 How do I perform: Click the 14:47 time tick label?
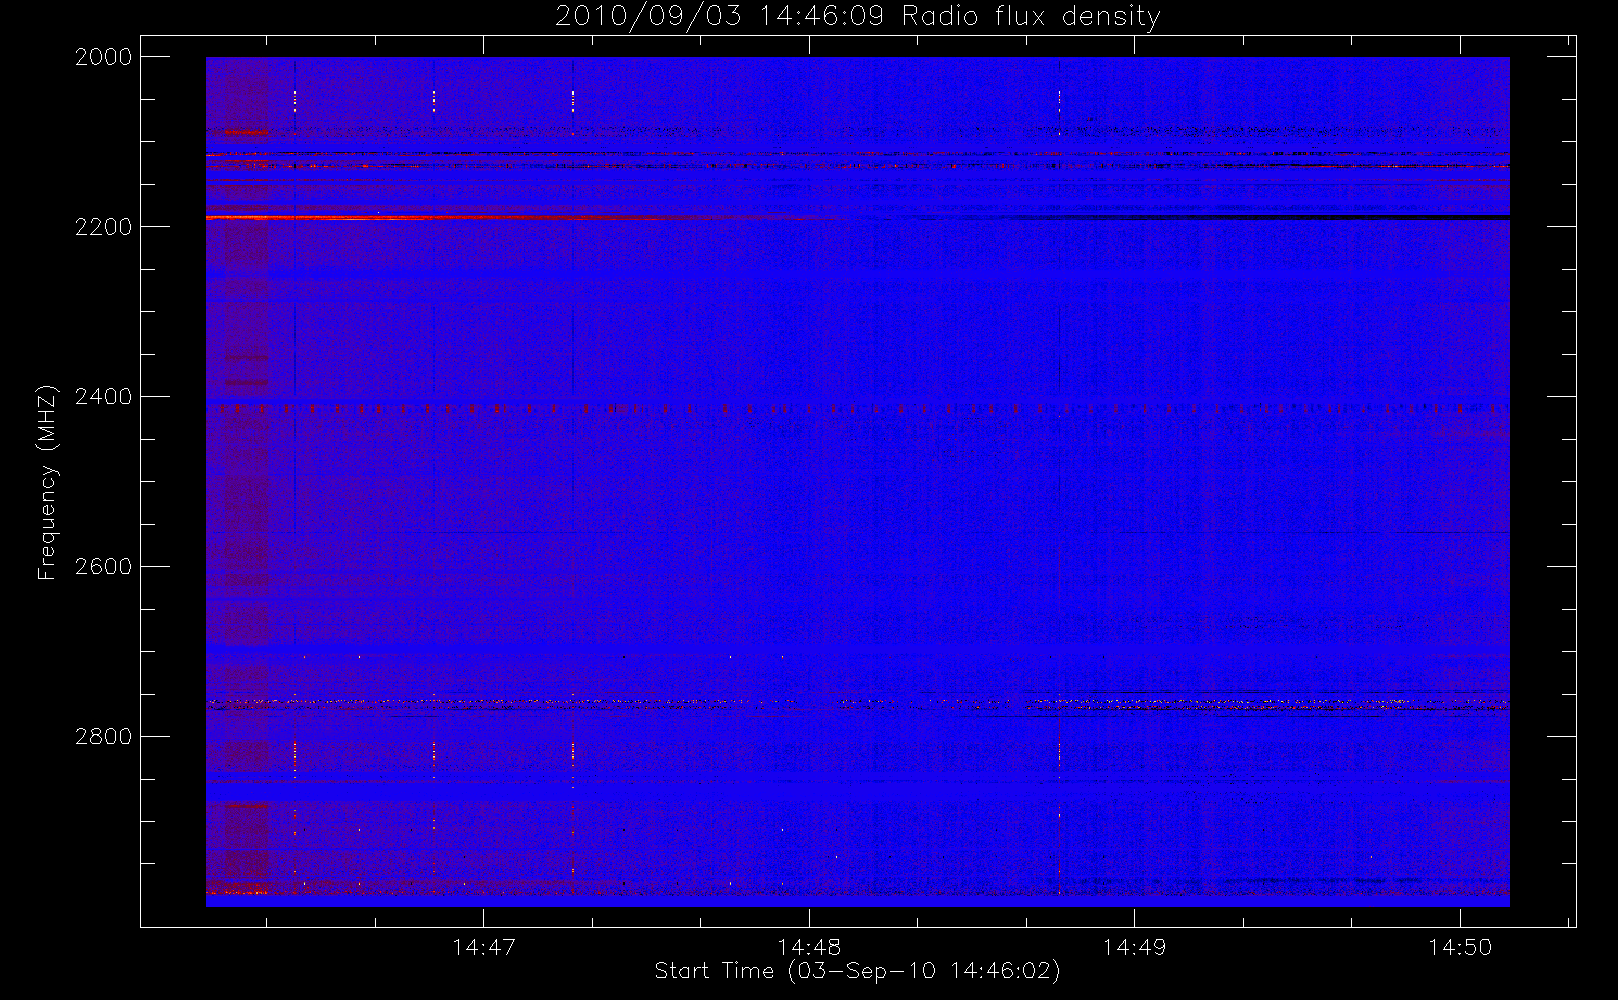[484, 946]
